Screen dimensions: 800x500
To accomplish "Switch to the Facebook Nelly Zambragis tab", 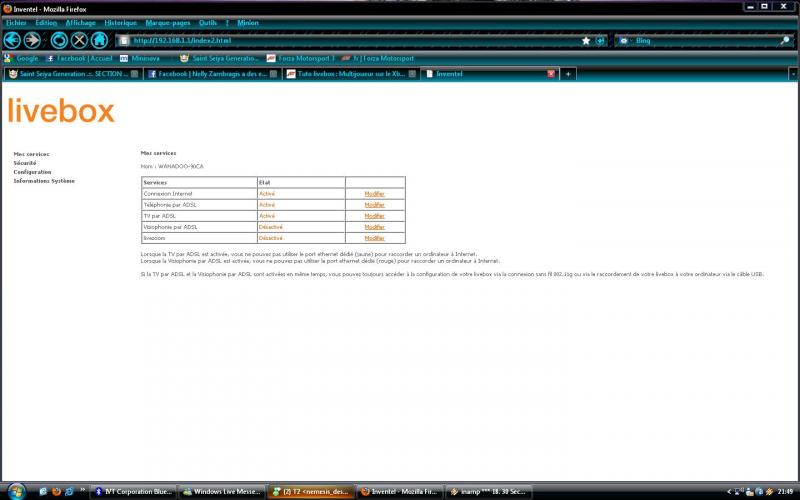I will point(212,74).
